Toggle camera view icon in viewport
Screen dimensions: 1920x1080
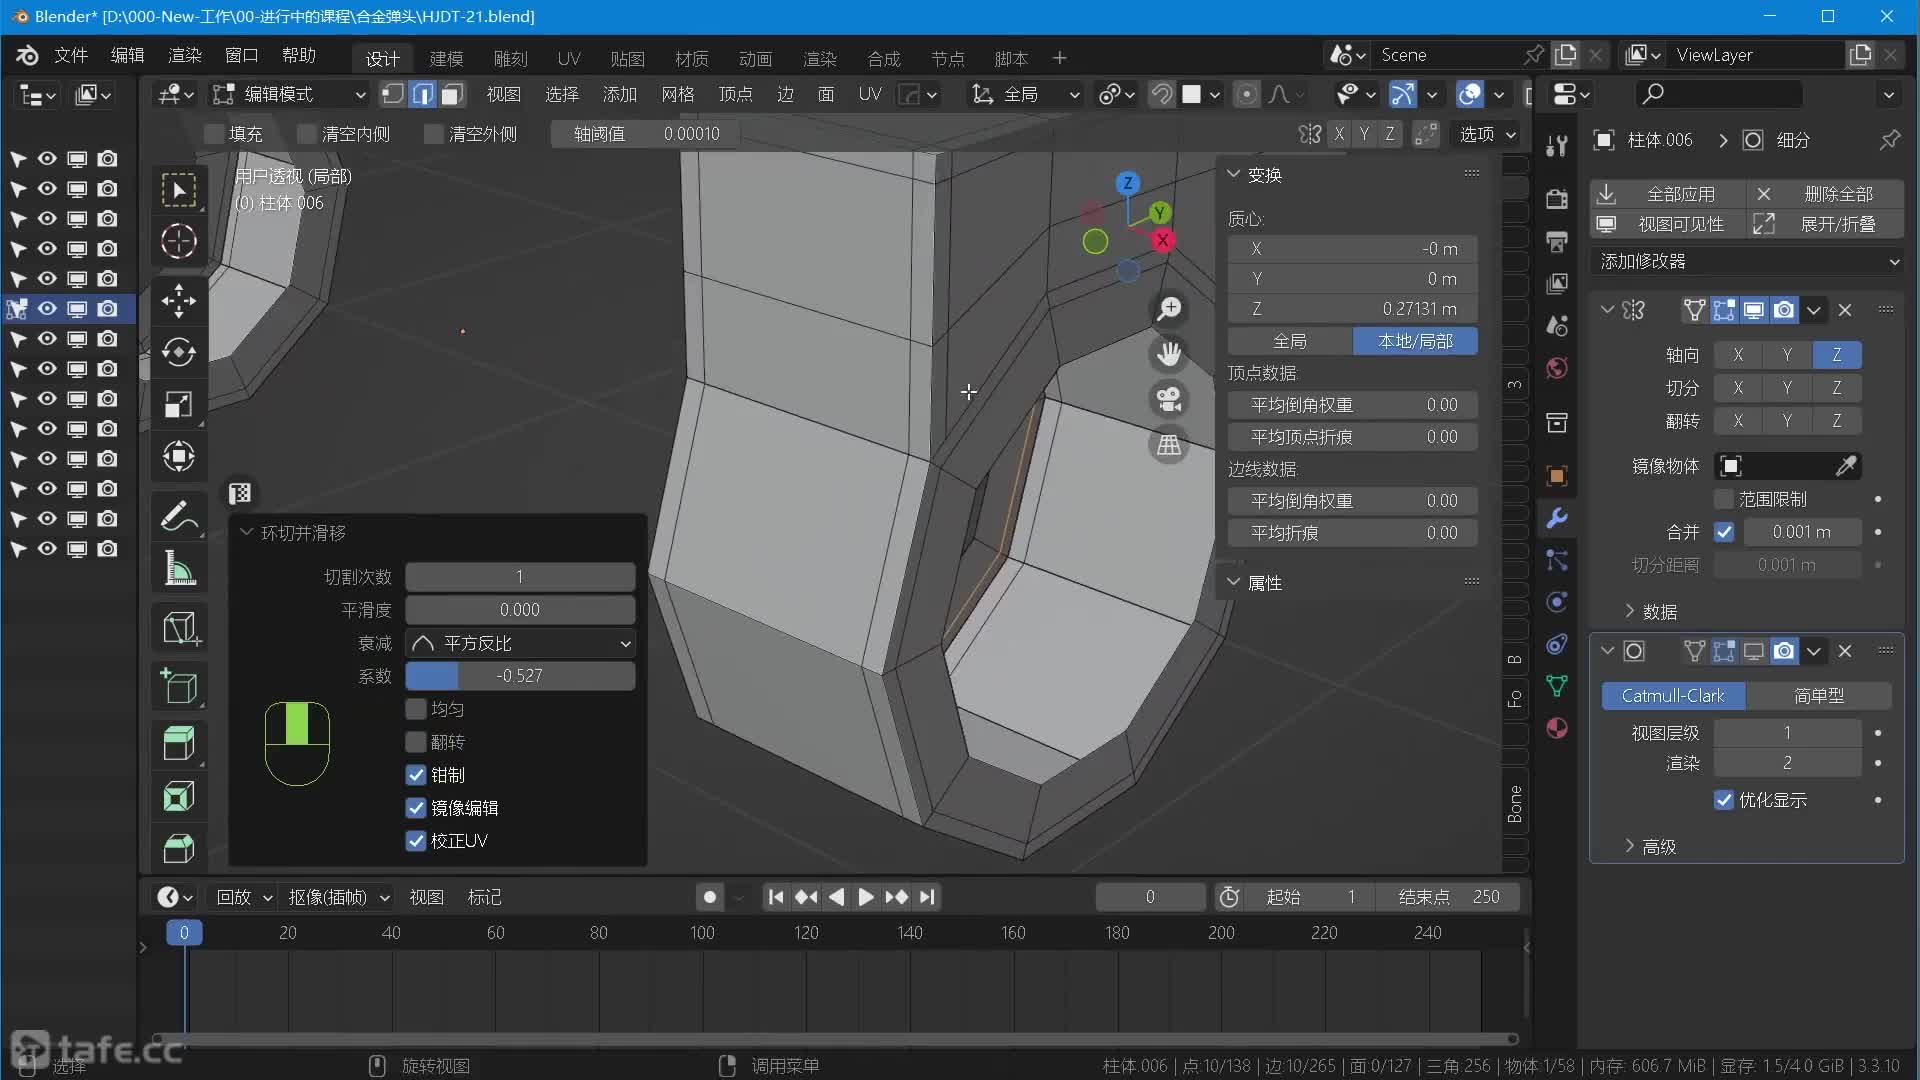[1169, 399]
